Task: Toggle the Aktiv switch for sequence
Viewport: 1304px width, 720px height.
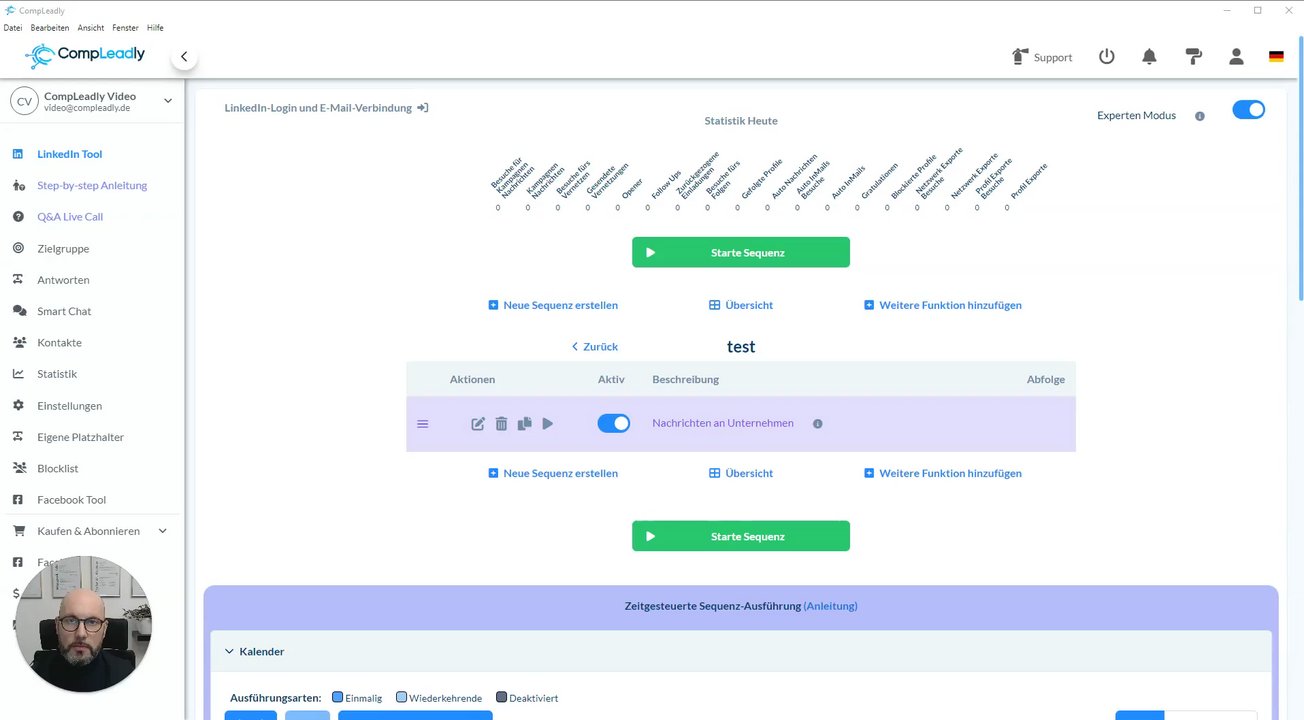Action: 614,424
